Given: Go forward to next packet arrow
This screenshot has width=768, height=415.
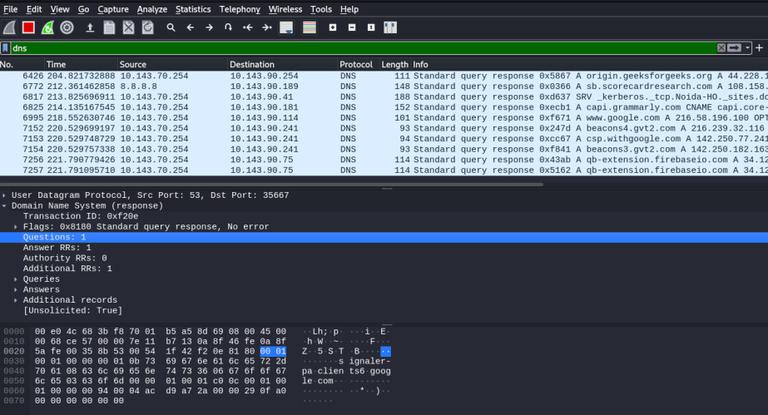Looking at the screenshot, I should (x=209, y=28).
